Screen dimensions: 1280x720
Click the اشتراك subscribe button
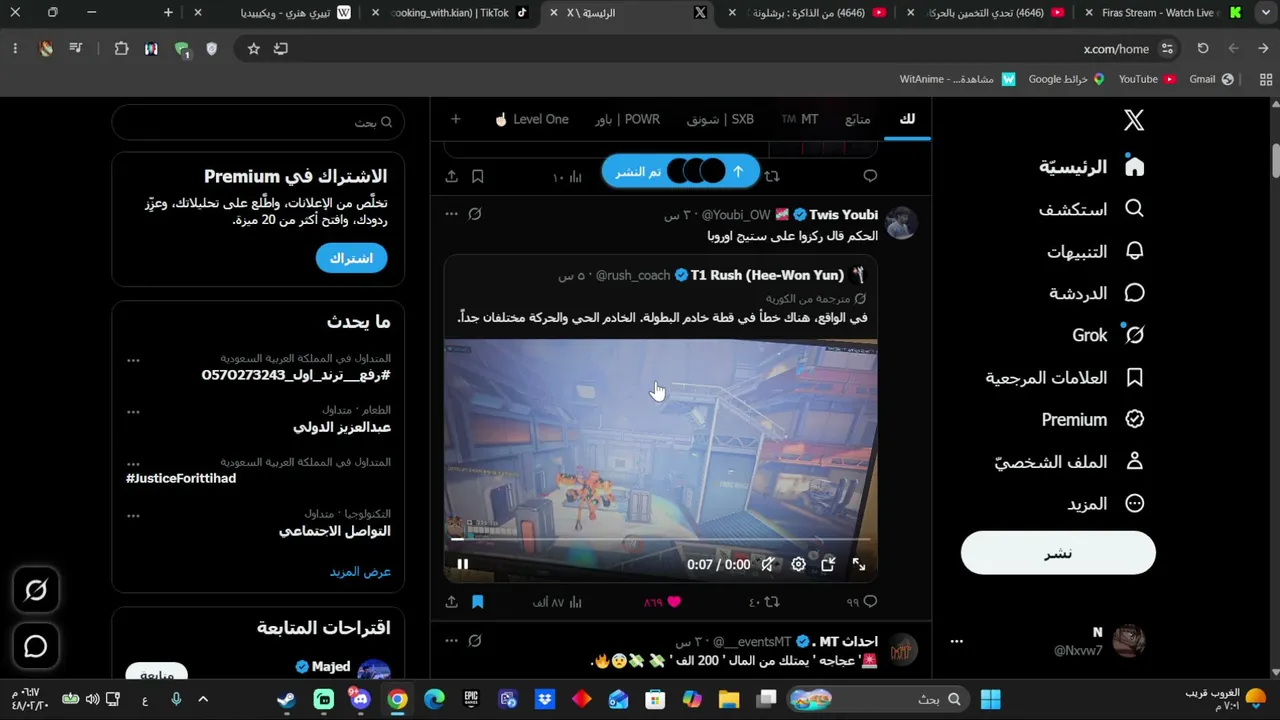tap(351, 258)
